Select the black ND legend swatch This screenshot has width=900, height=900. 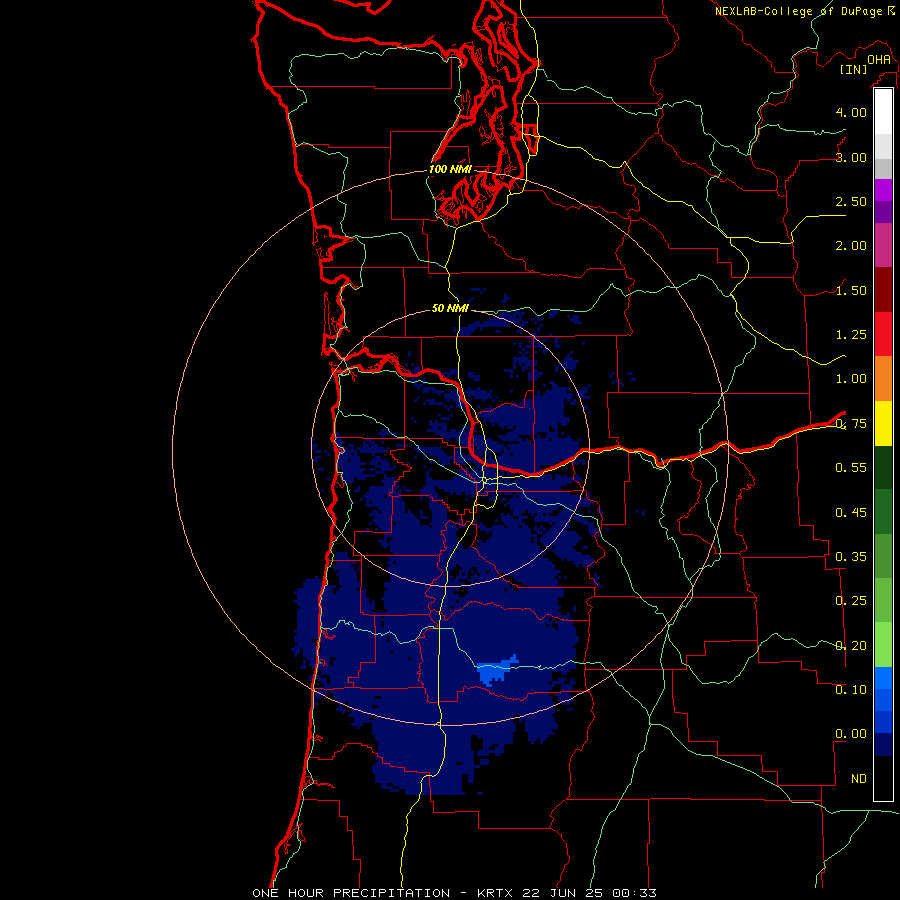coord(883,778)
